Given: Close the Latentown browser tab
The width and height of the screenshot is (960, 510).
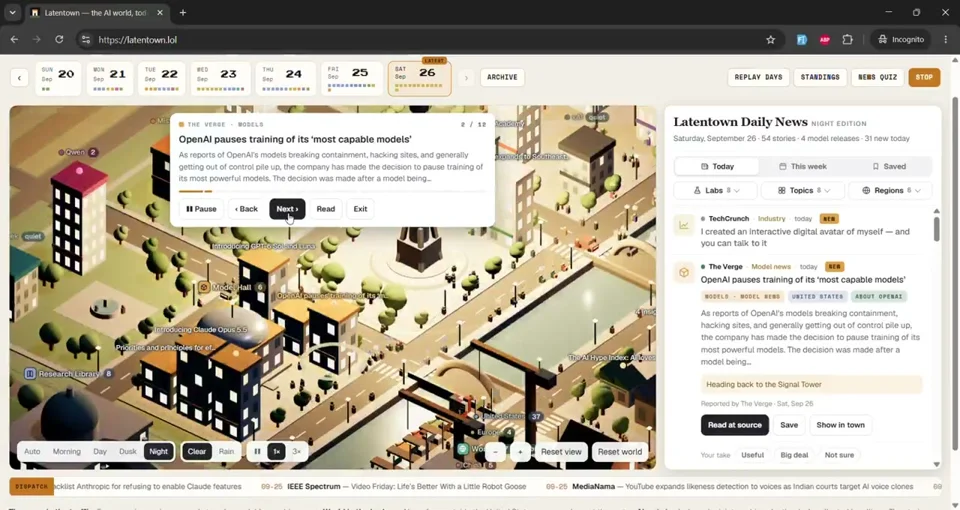Looking at the screenshot, I should 160,12.
